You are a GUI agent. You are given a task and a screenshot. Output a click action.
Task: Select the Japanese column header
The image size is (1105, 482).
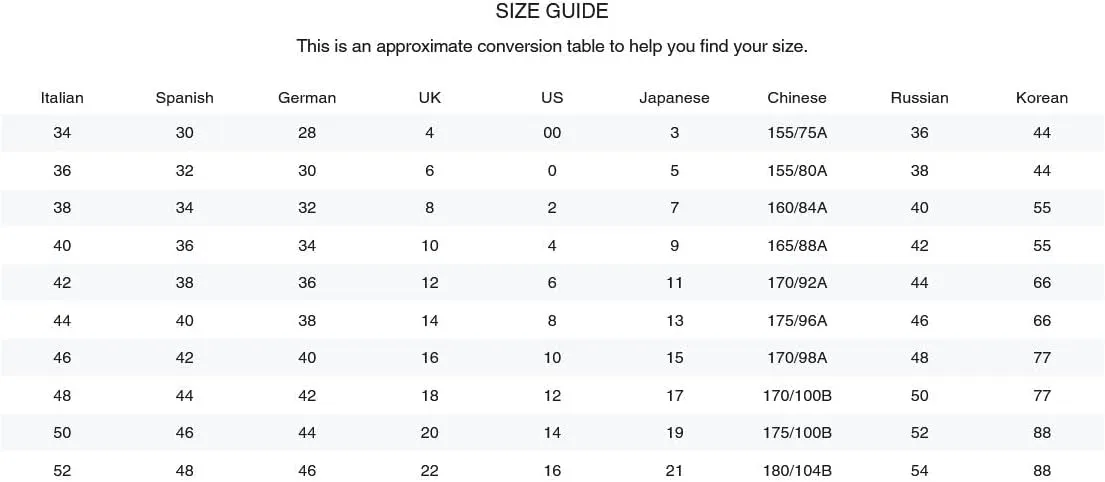pyautogui.click(x=674, y=98)
